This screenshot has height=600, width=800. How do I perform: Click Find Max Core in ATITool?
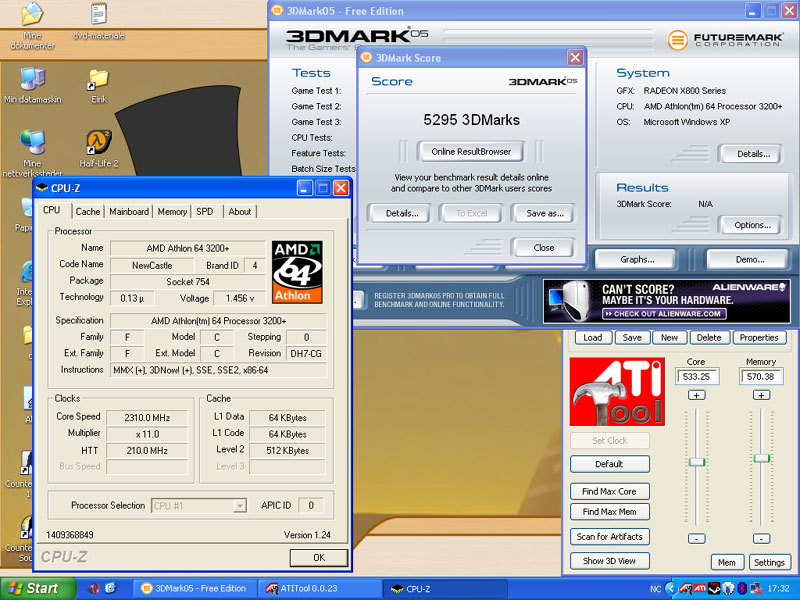click(609, 492)
